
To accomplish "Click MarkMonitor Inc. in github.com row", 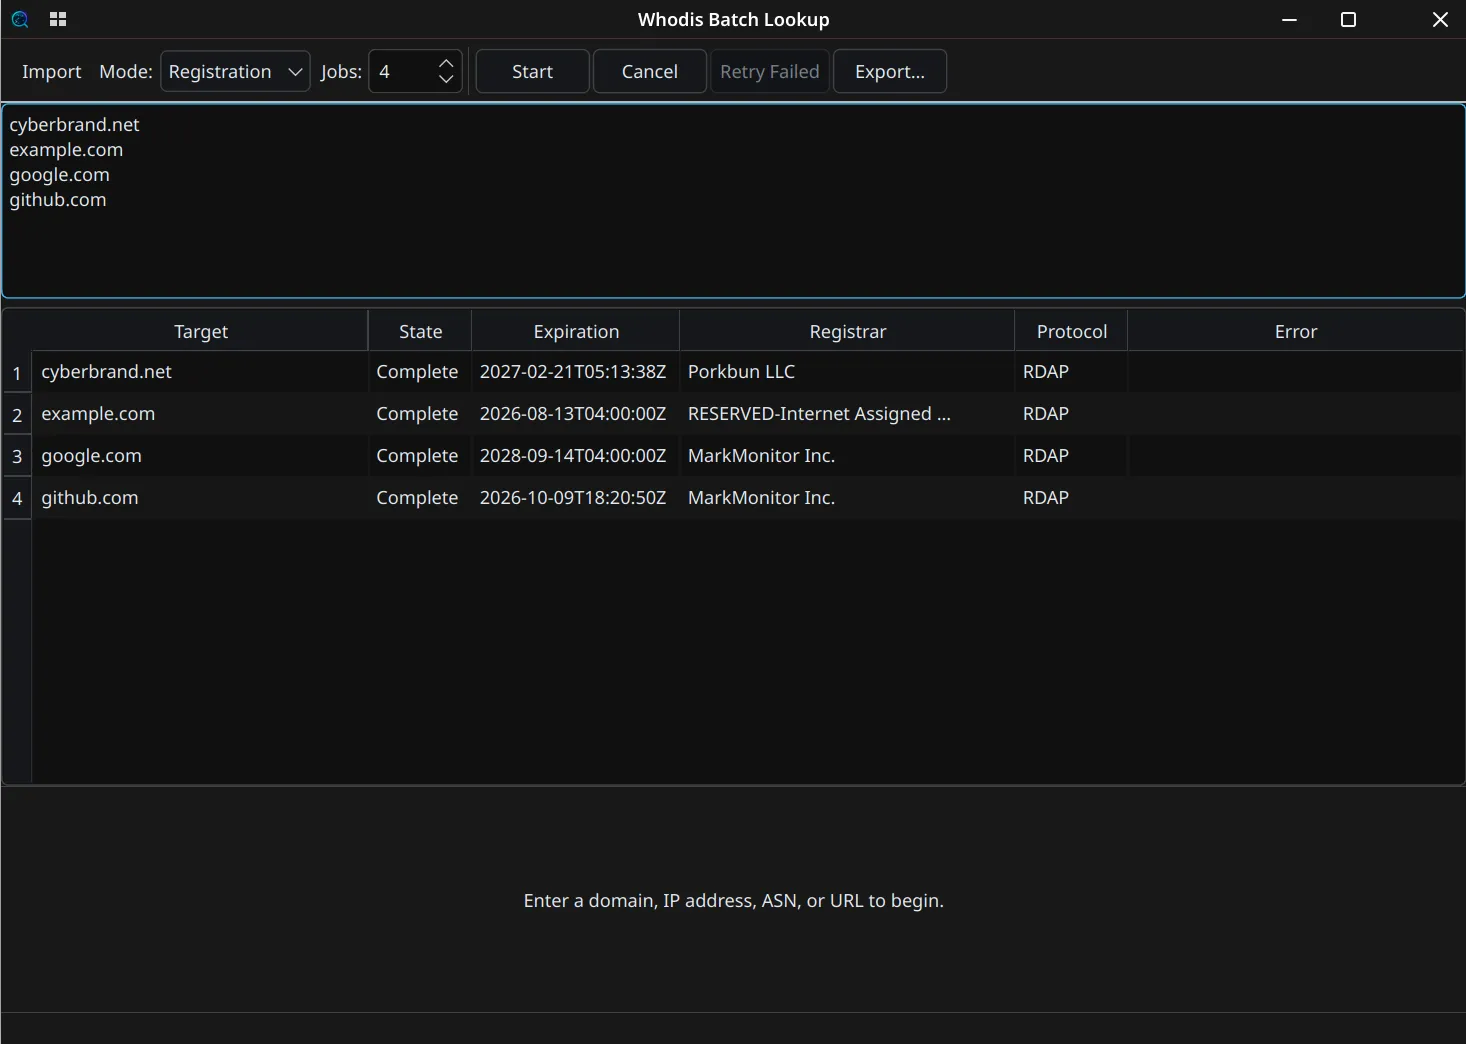I will click(x=847, y=498).
